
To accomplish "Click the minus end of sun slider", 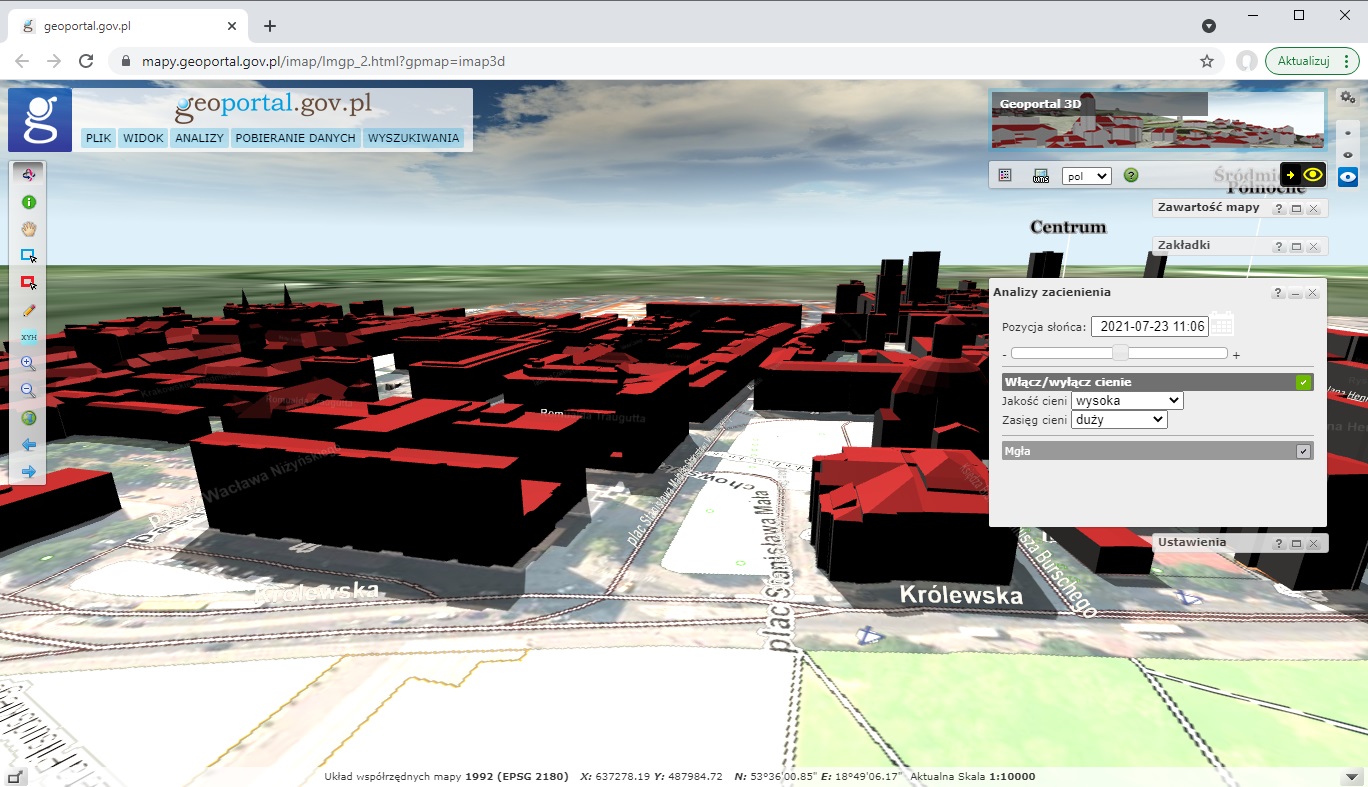I will tap(1004, 355).
